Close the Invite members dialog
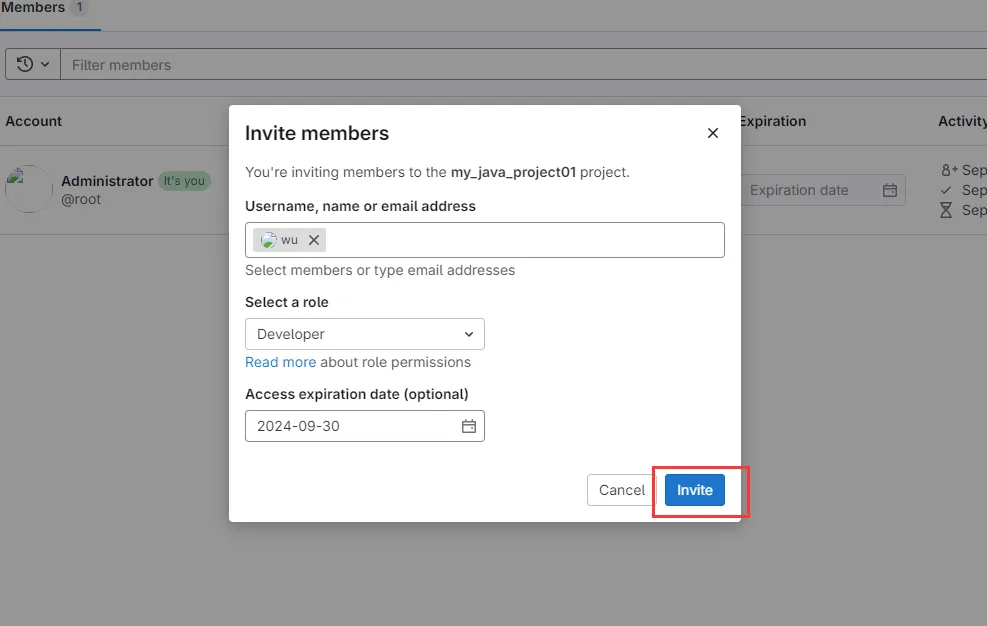 (x=713, y=133)
